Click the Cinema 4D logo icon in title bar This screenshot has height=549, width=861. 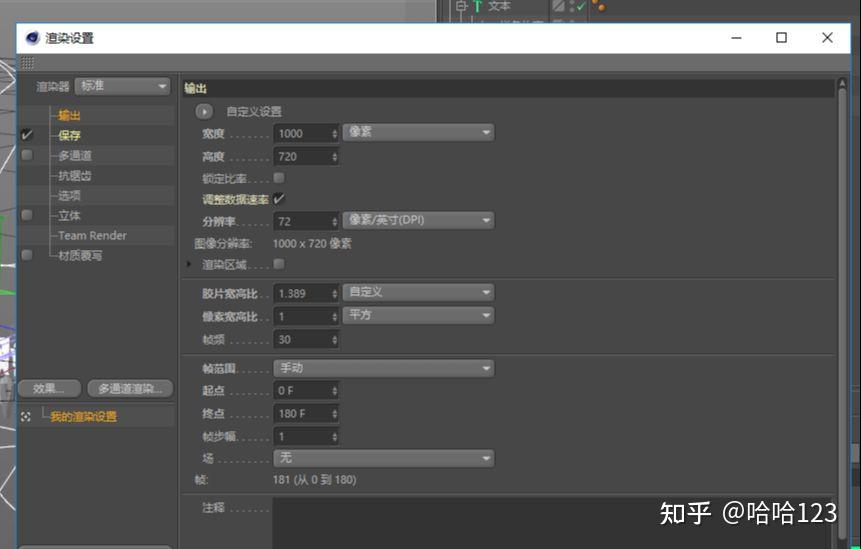tap(32, 38)
